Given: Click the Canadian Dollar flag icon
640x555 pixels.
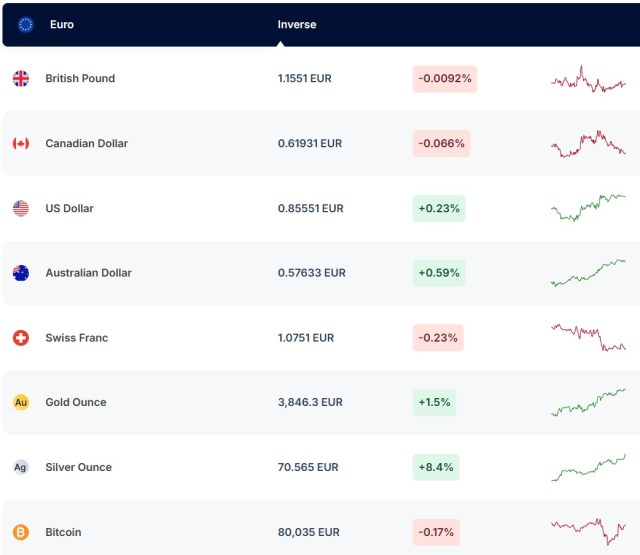Looking at the screenshot, I should tap(21, 144).
